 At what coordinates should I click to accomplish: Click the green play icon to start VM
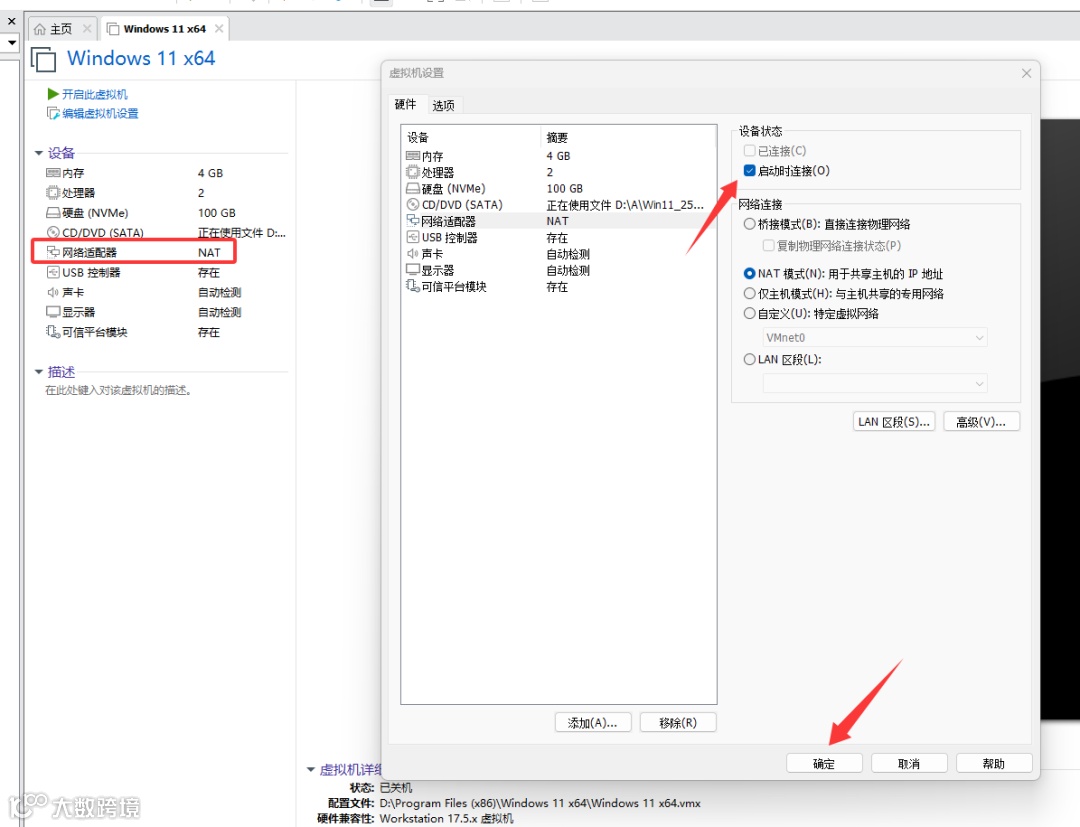[53, 94]
